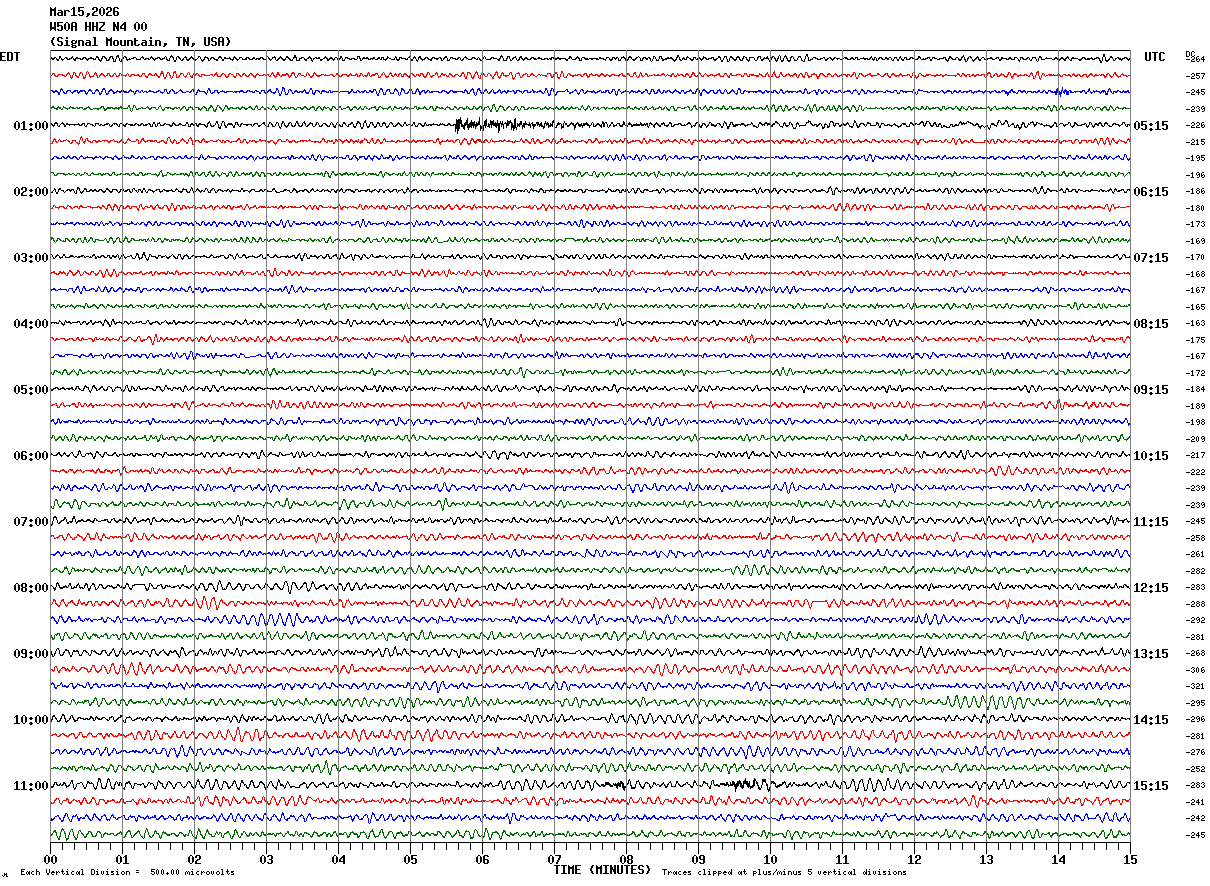Click the W50A HHZ N4 00 station code
The height and width of the screenshot is (886, 1210).
tap(98, 27)
